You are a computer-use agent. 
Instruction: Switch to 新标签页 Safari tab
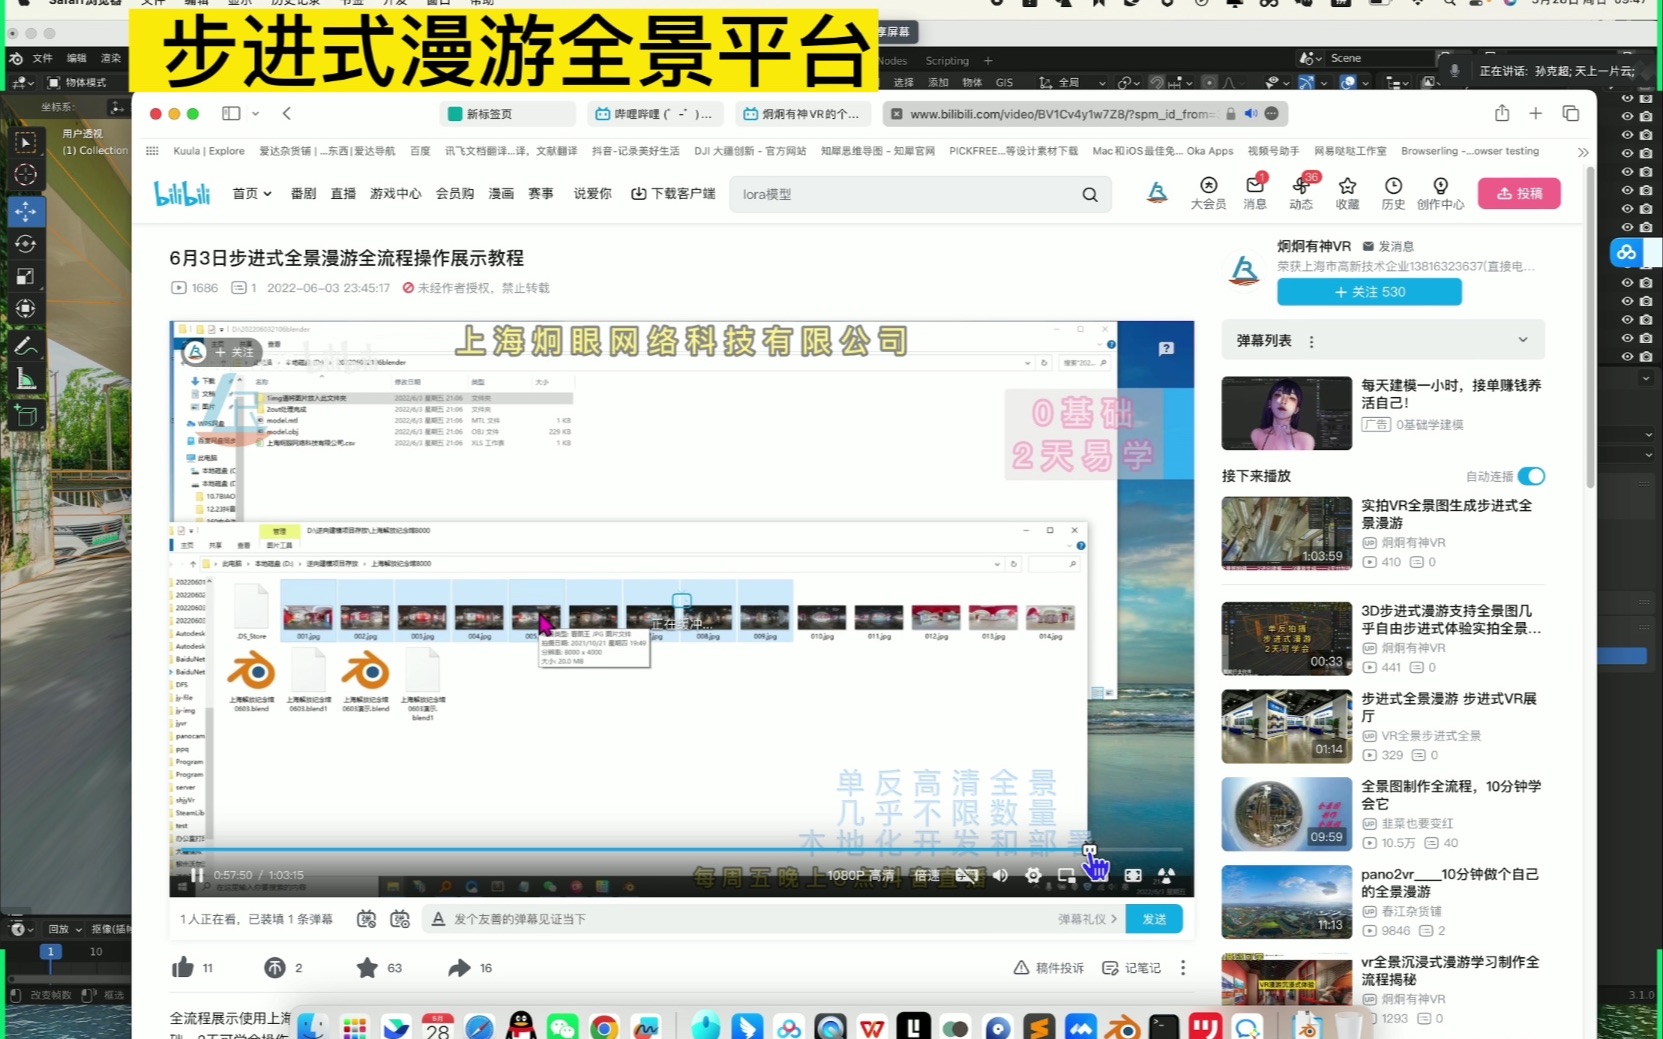coord(507,114)
